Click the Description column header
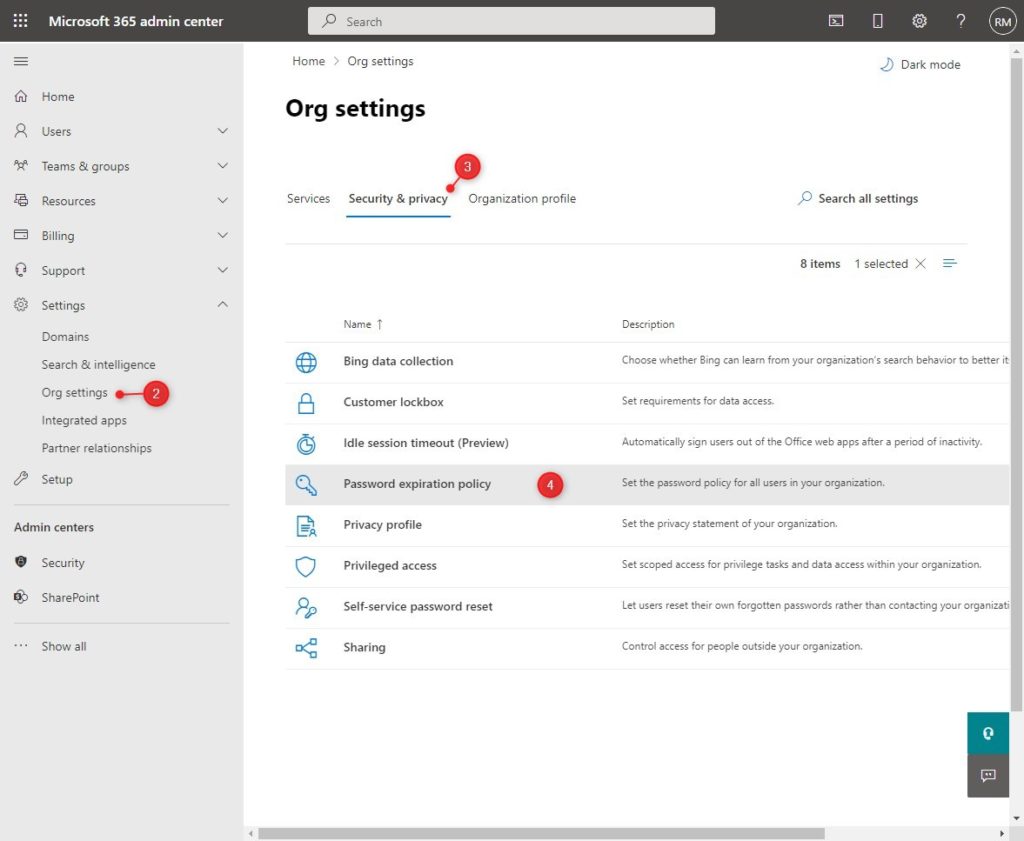Screen dimensions: 1024x841 point(648,324)
